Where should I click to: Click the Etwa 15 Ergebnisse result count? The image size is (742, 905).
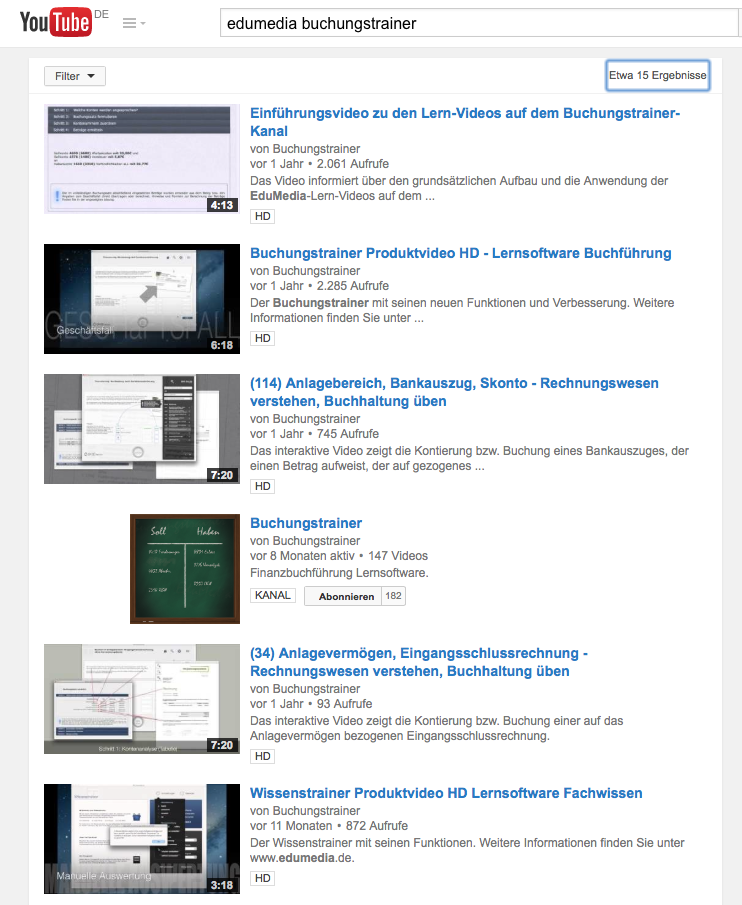tap(657, 75)
